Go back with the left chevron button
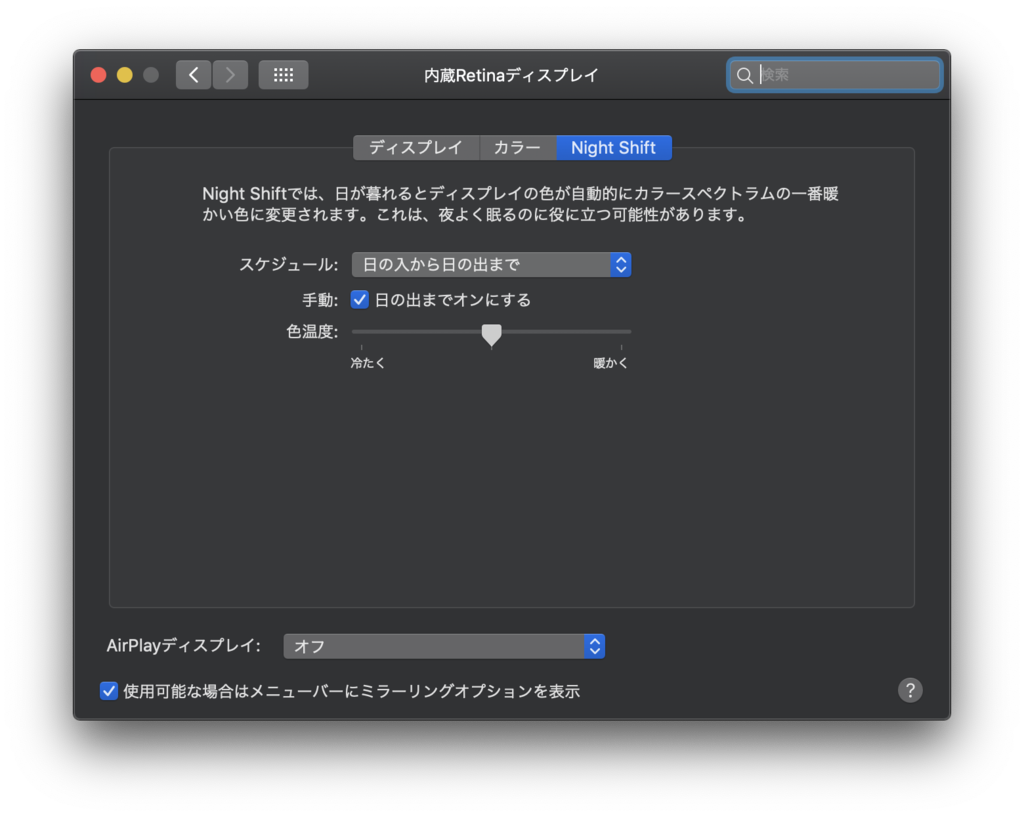 click(x=193, y=75)
